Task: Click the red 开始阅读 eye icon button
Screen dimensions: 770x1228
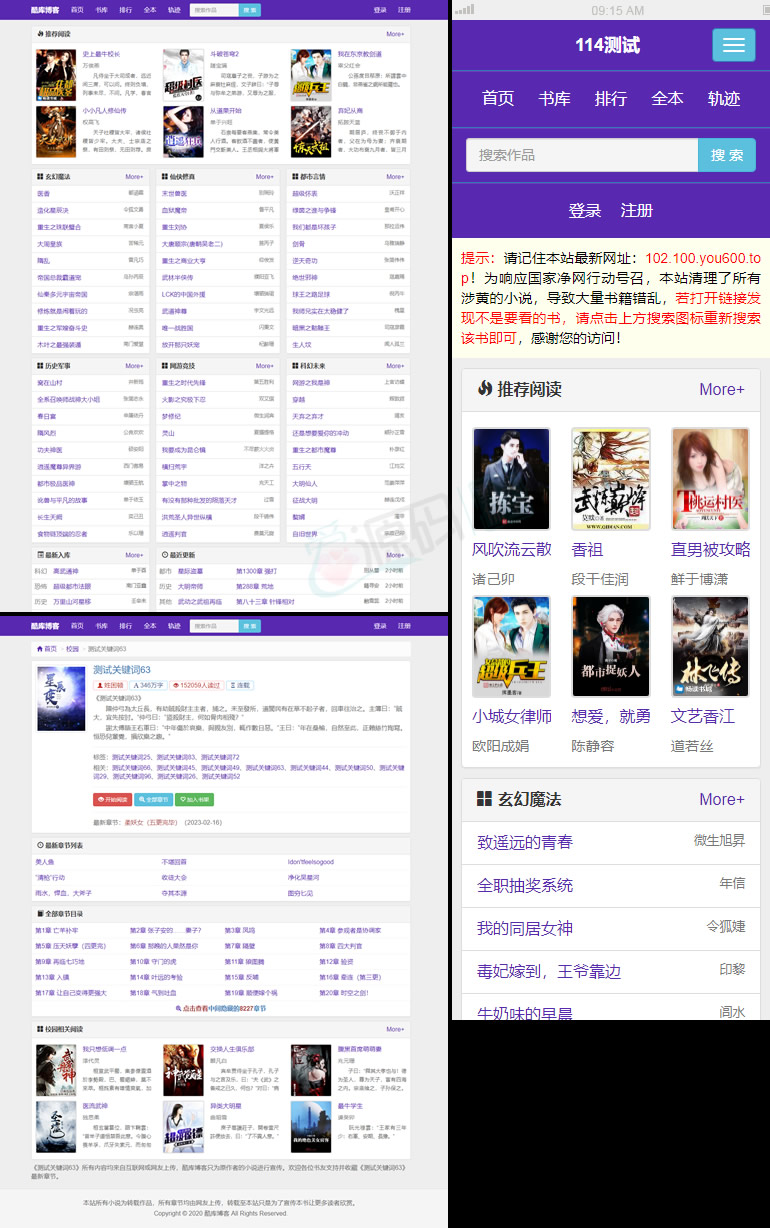Action: (112, 800)
